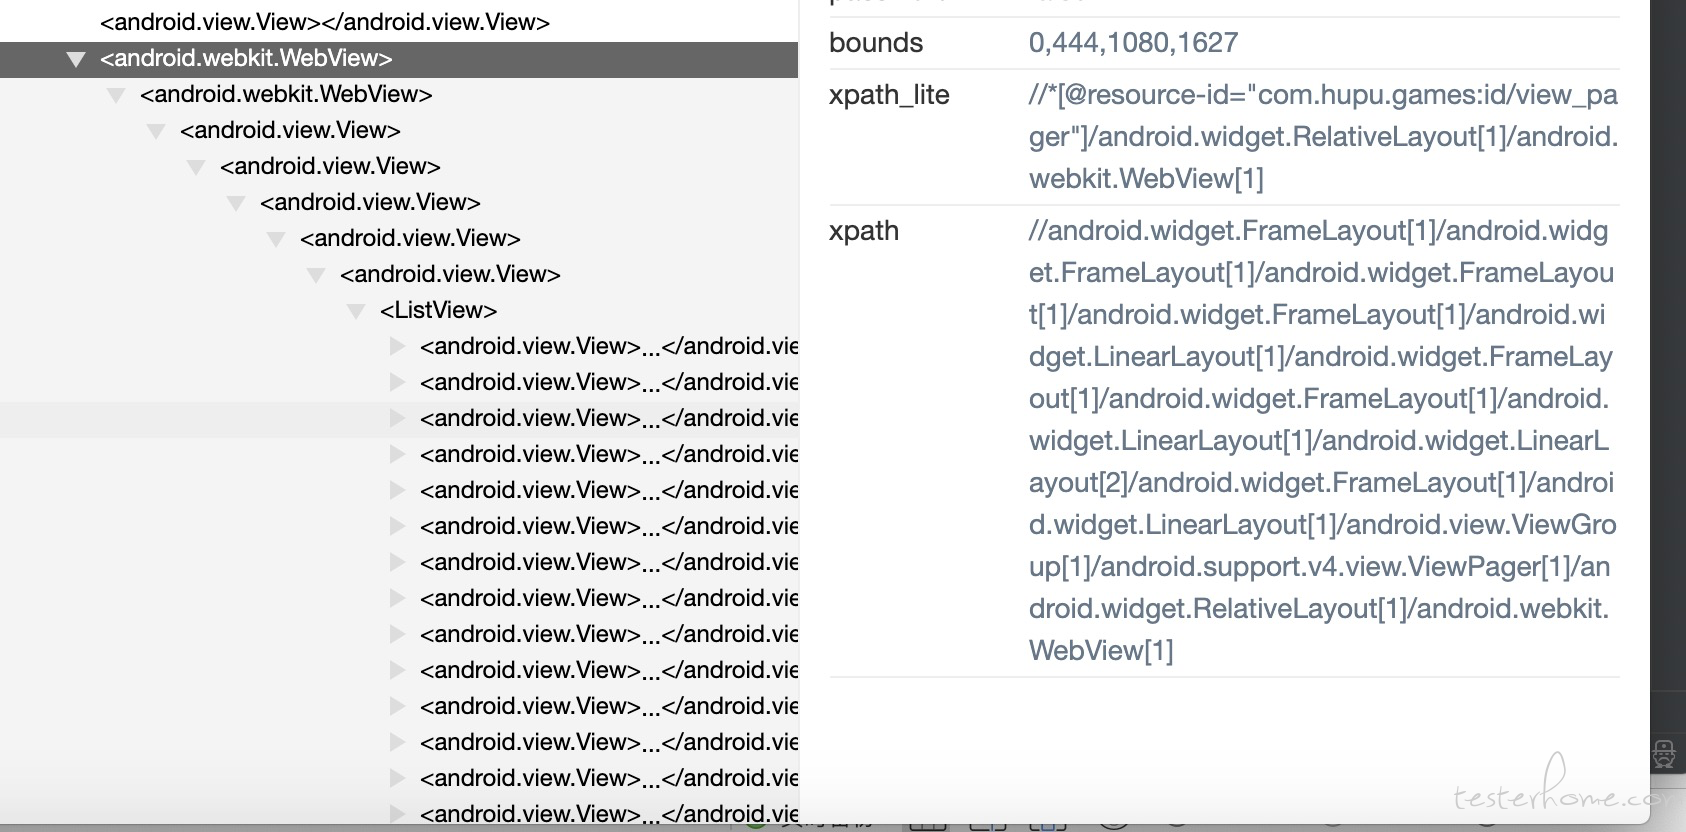Select the highlighted android.webkit.WebView row
The height and width of the screenshot is (832, 1686).
click(399, 58)
